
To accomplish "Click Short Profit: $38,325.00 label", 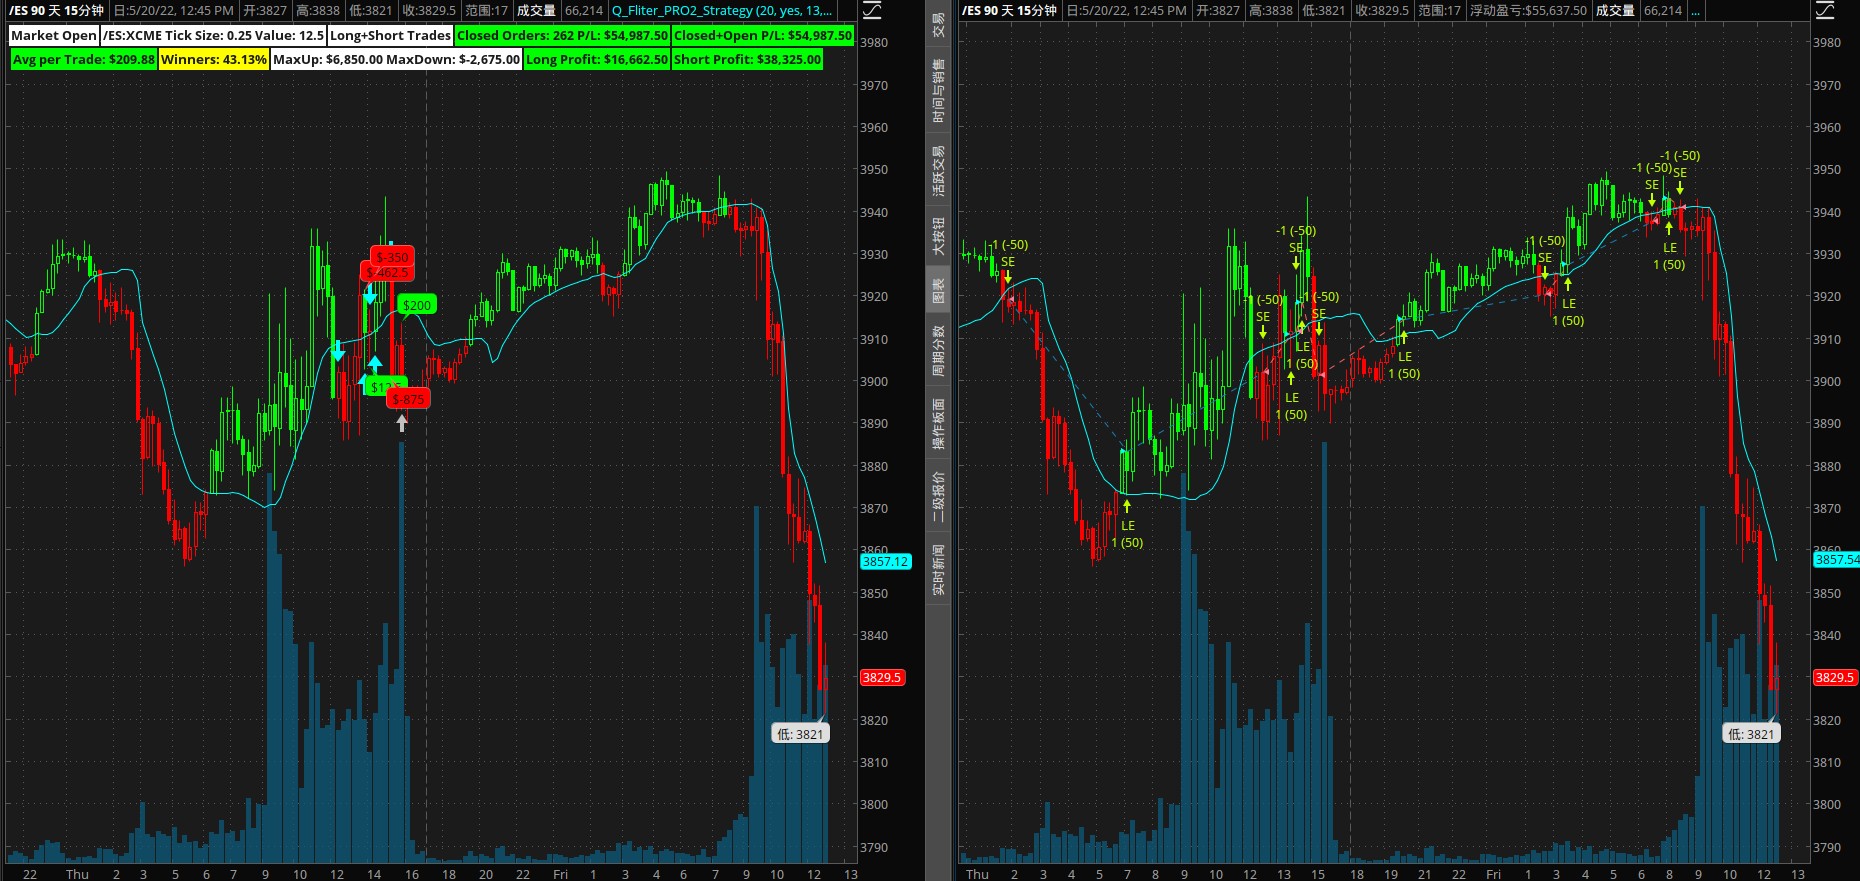I will pos(747,59).
